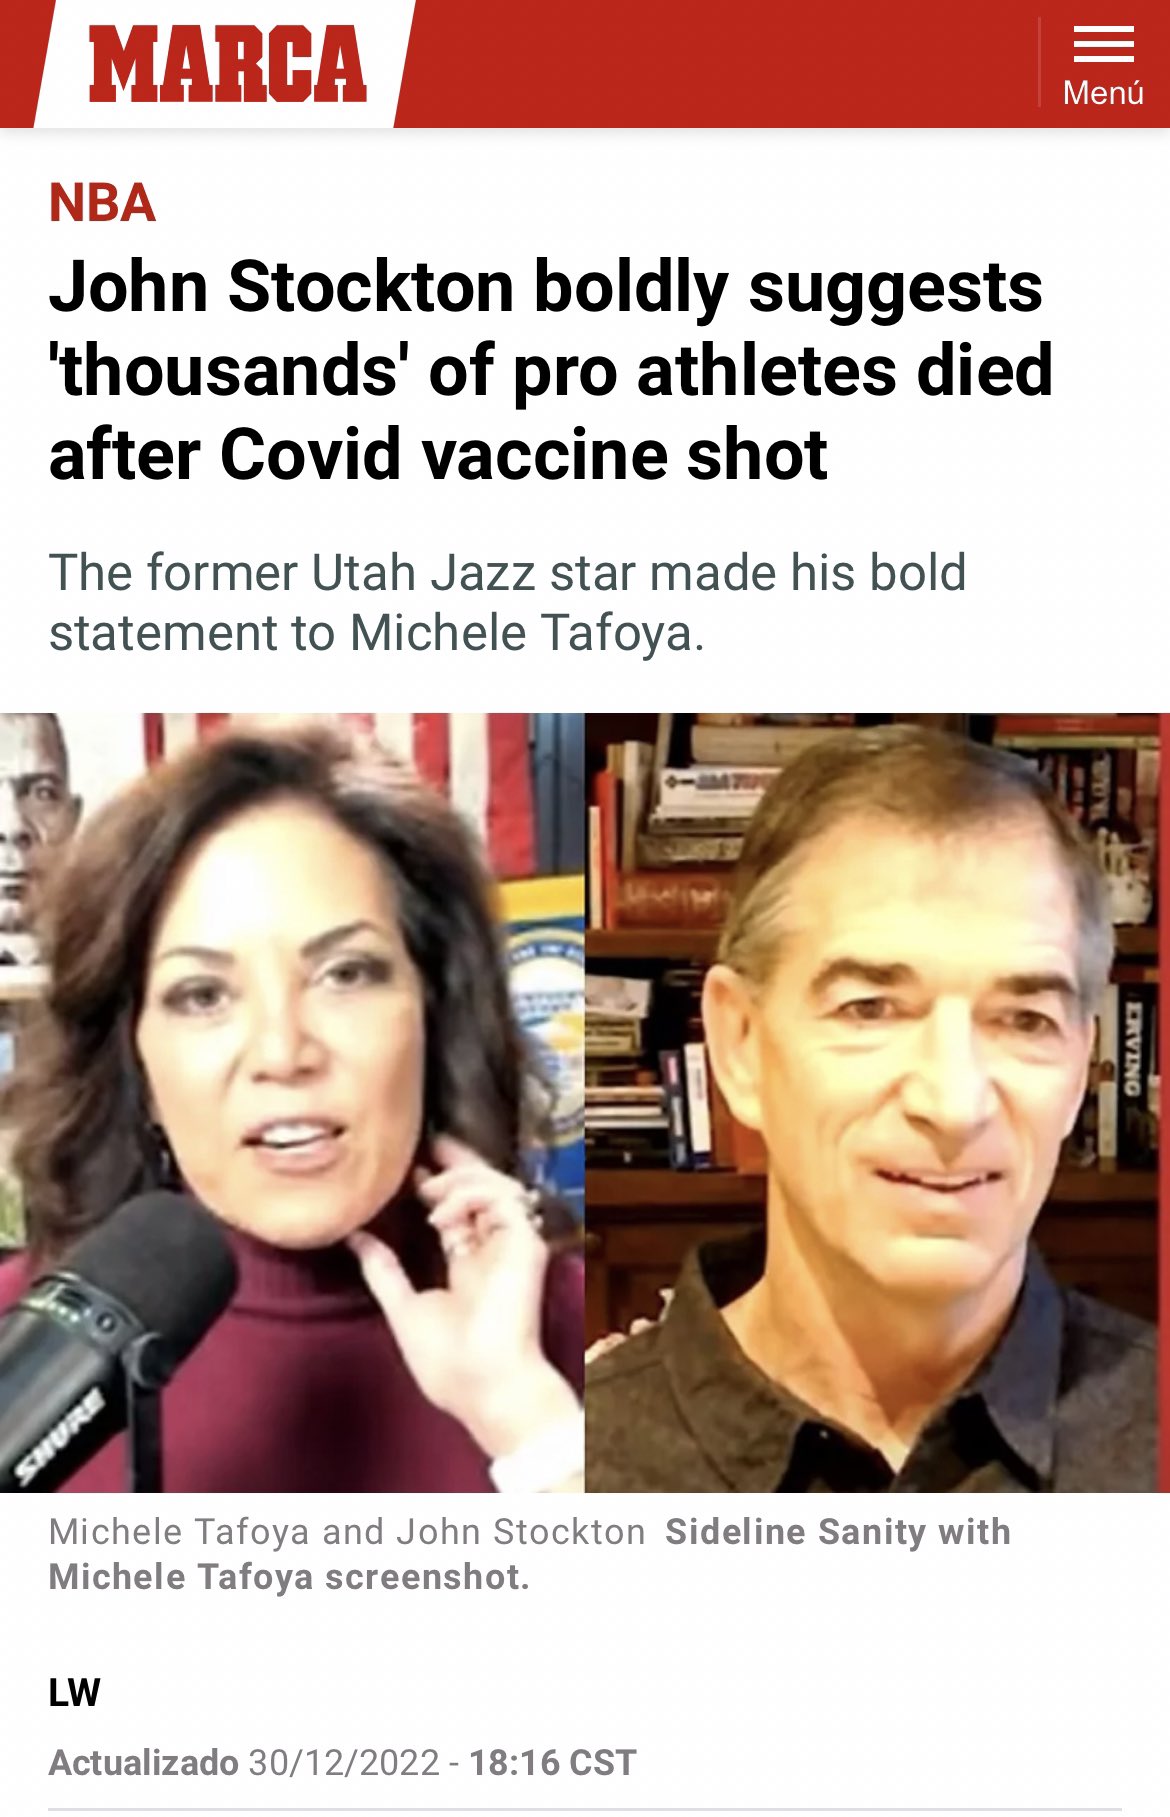Tap the 18:16 CST timestamp
Image resolution: width=1170 pixels, height=1817 pixels.
point(552,1763)
